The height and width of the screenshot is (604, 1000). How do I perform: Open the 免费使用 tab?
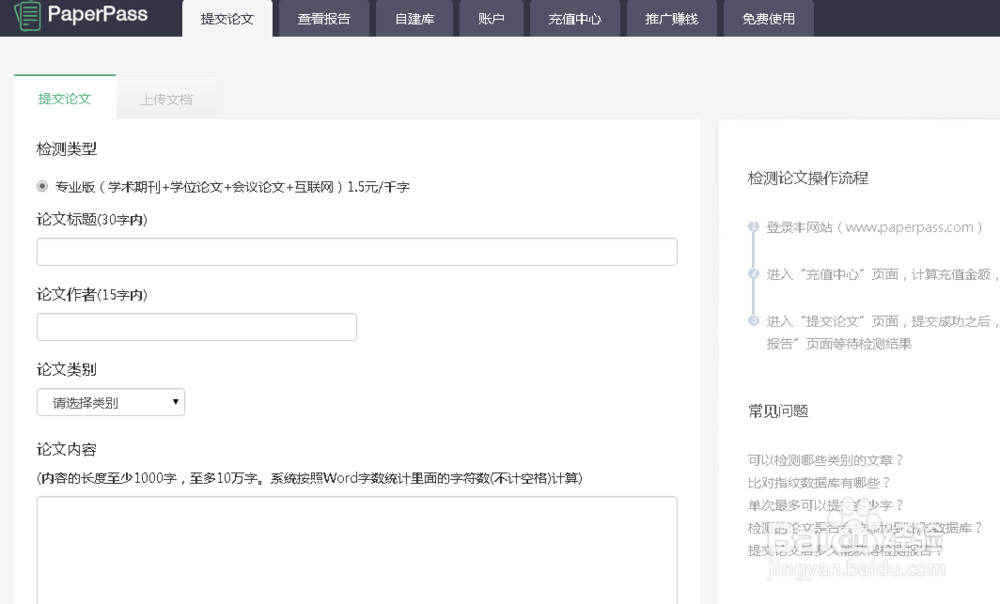pos(768,19)
